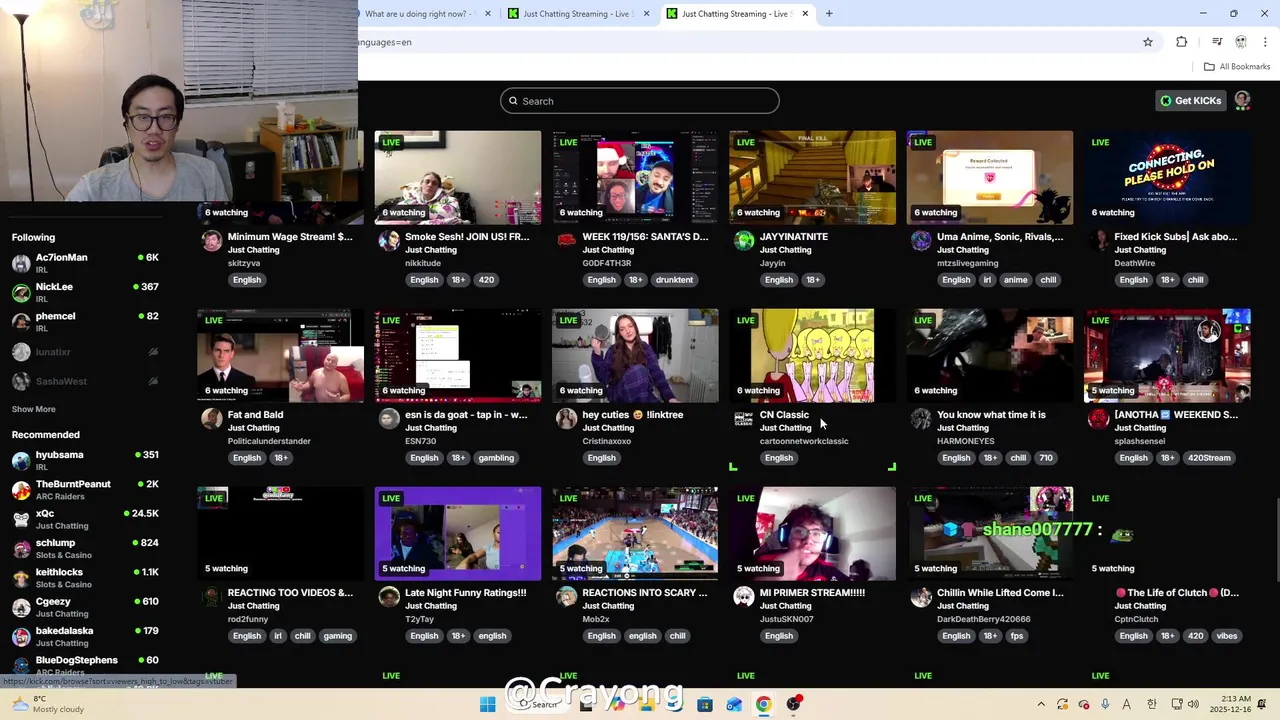Open Cgeezy's avatar in Recommended channels
Image resolution: width=1280 pixels, height=720 pixels.
tap(21, 607)
